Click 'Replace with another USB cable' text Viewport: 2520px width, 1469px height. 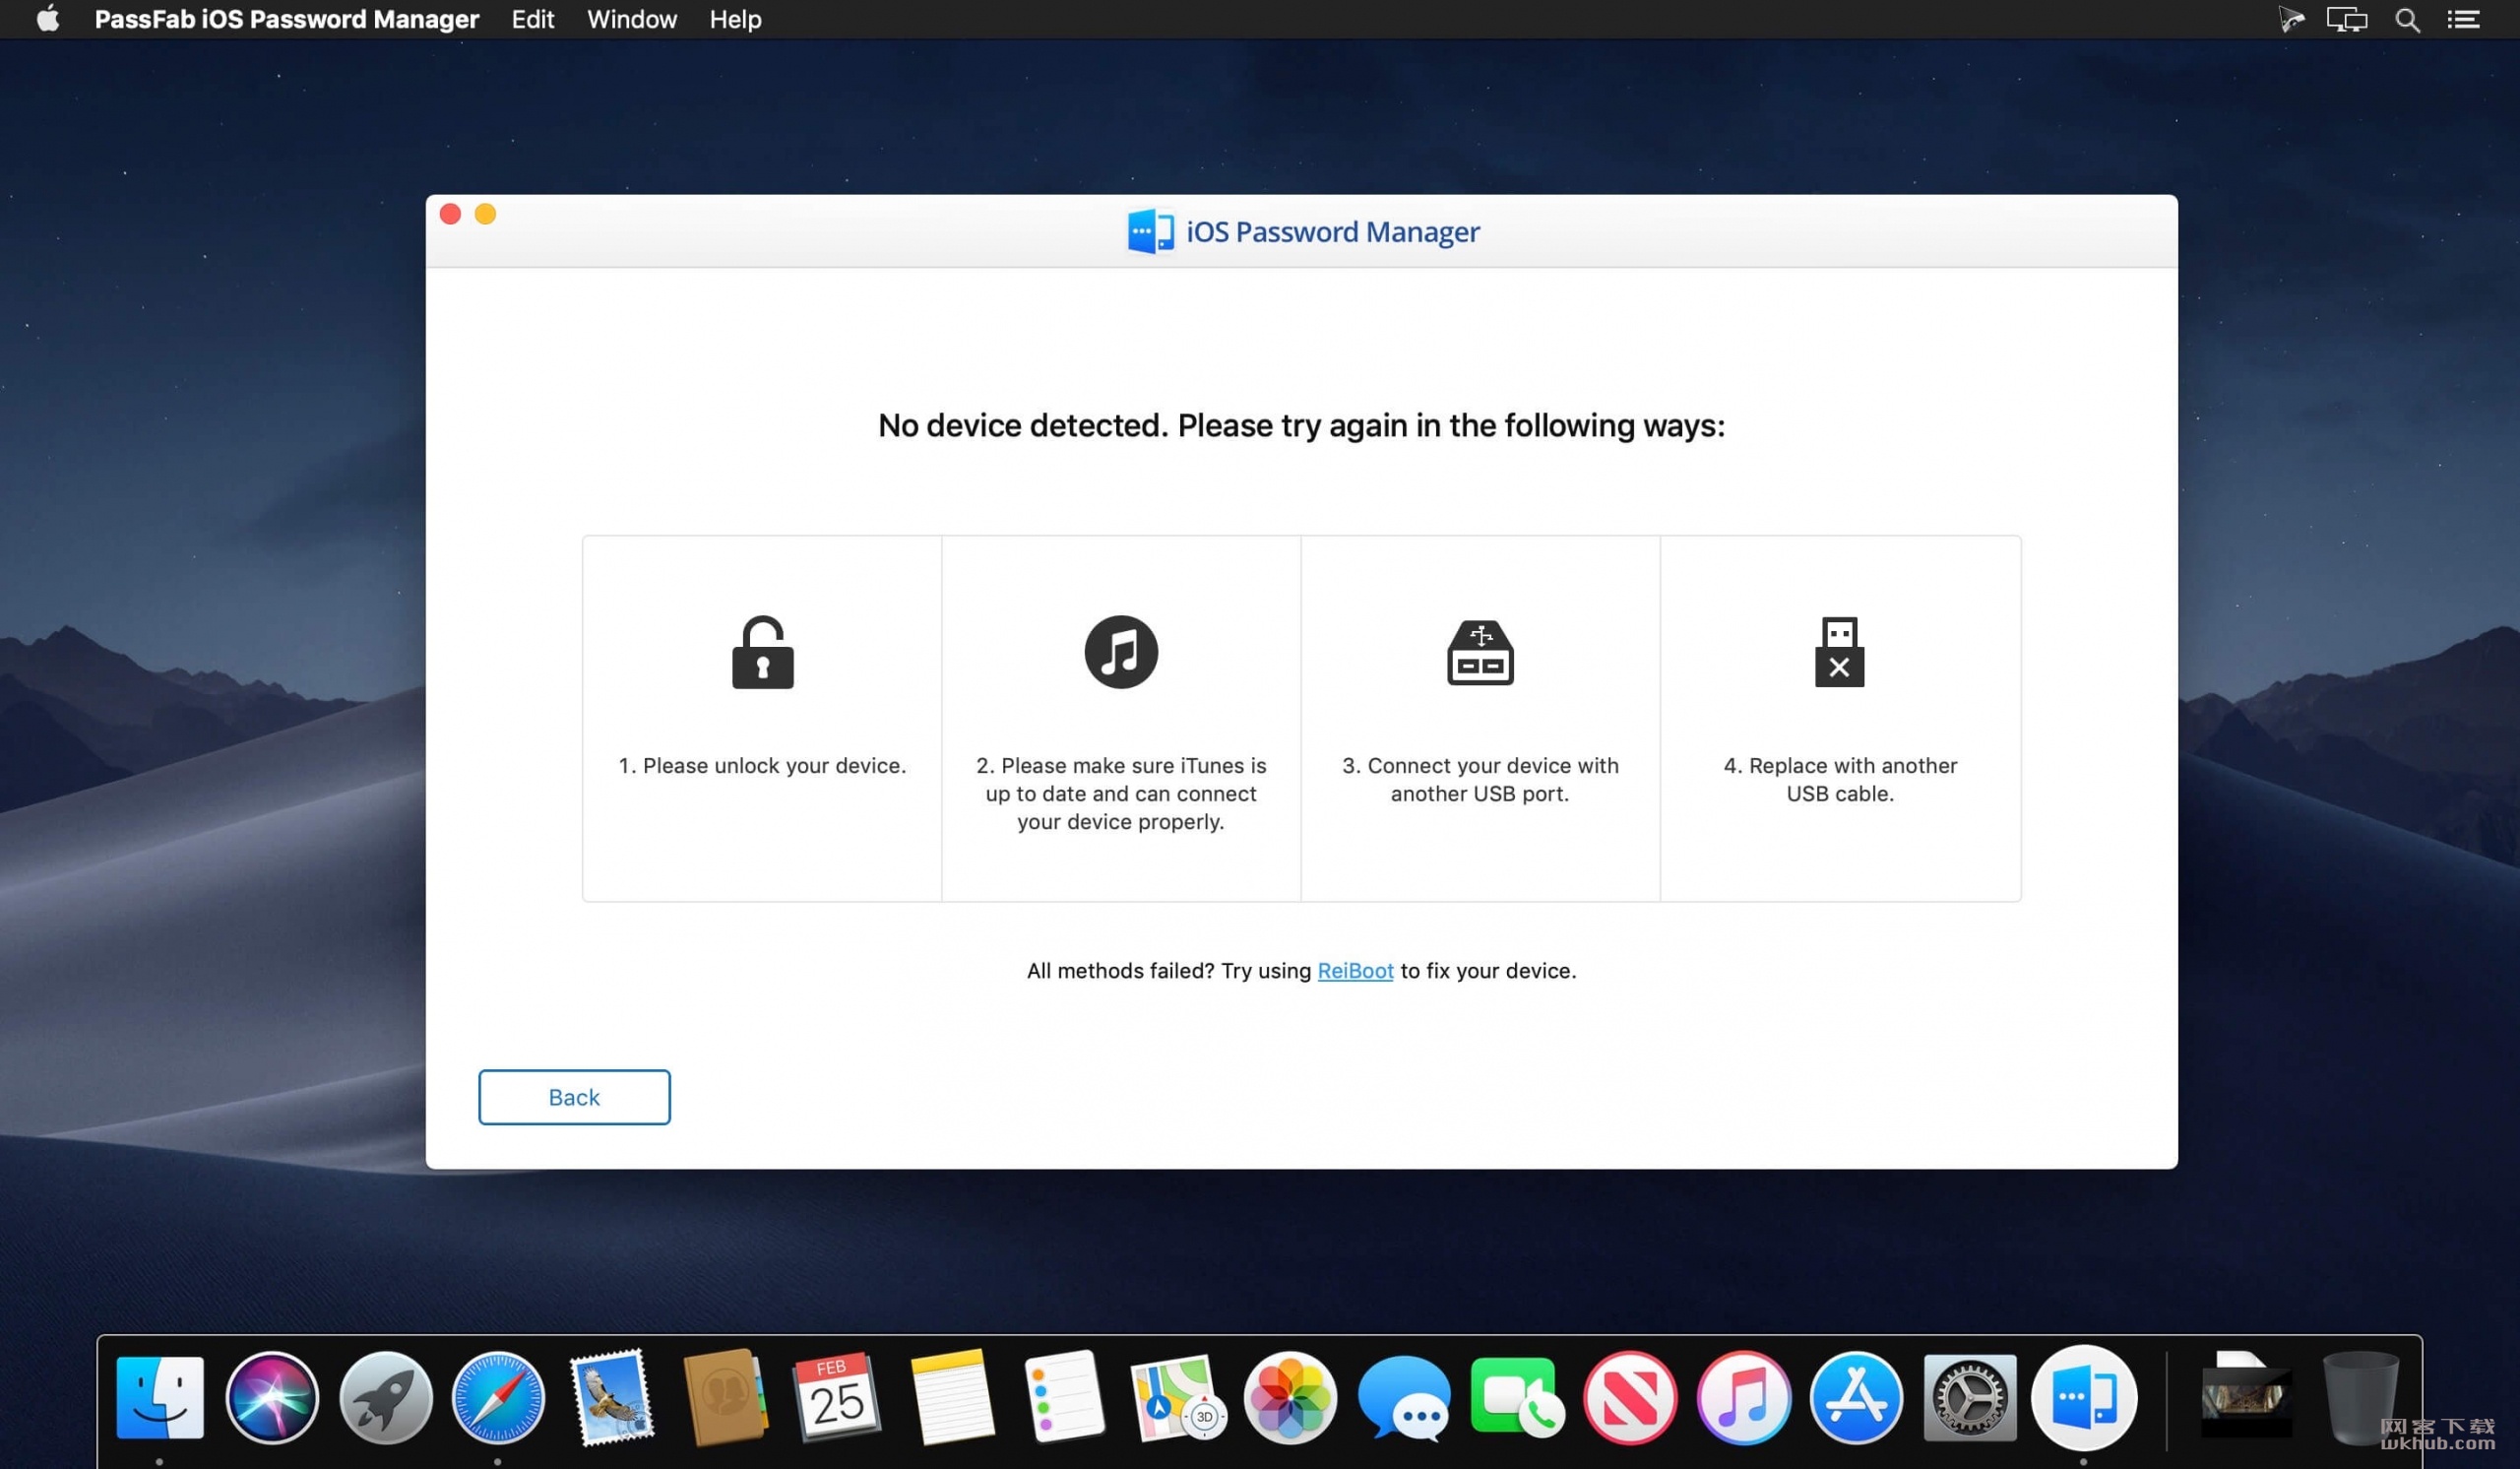[x=1840, y=779]
